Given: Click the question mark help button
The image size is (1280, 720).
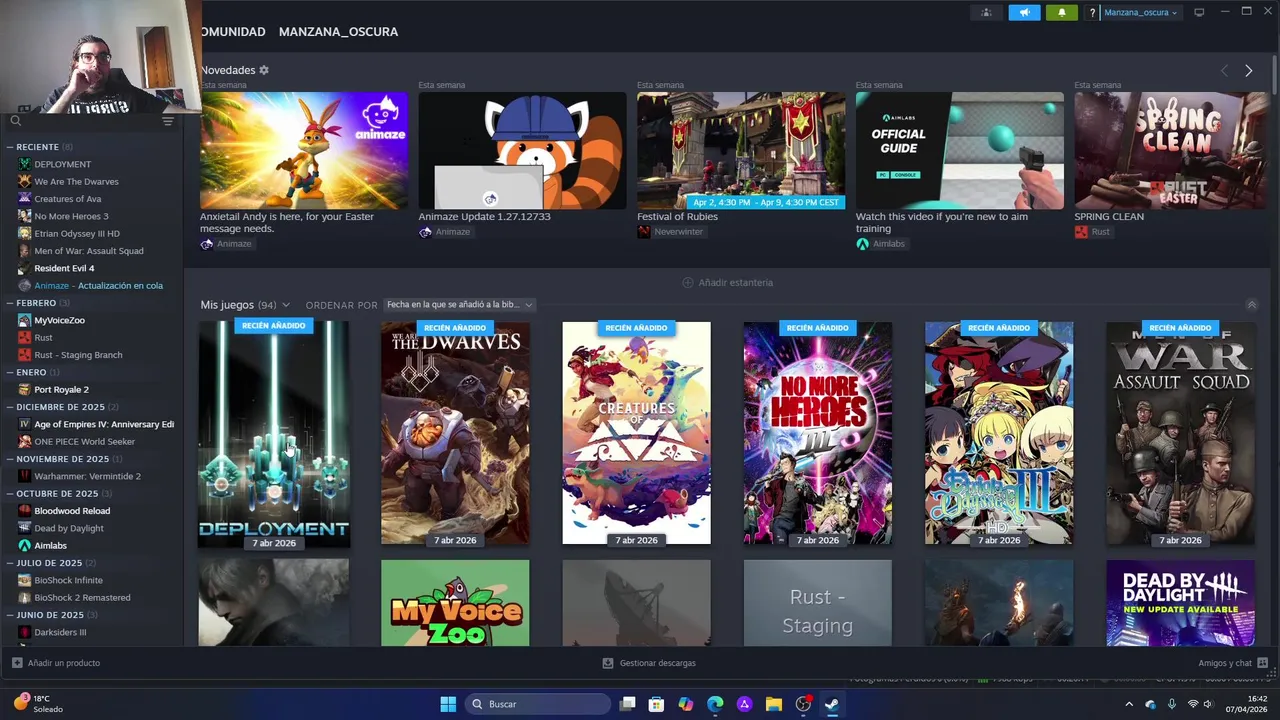Looking at the screenshot, I should tap(1092, 13).
